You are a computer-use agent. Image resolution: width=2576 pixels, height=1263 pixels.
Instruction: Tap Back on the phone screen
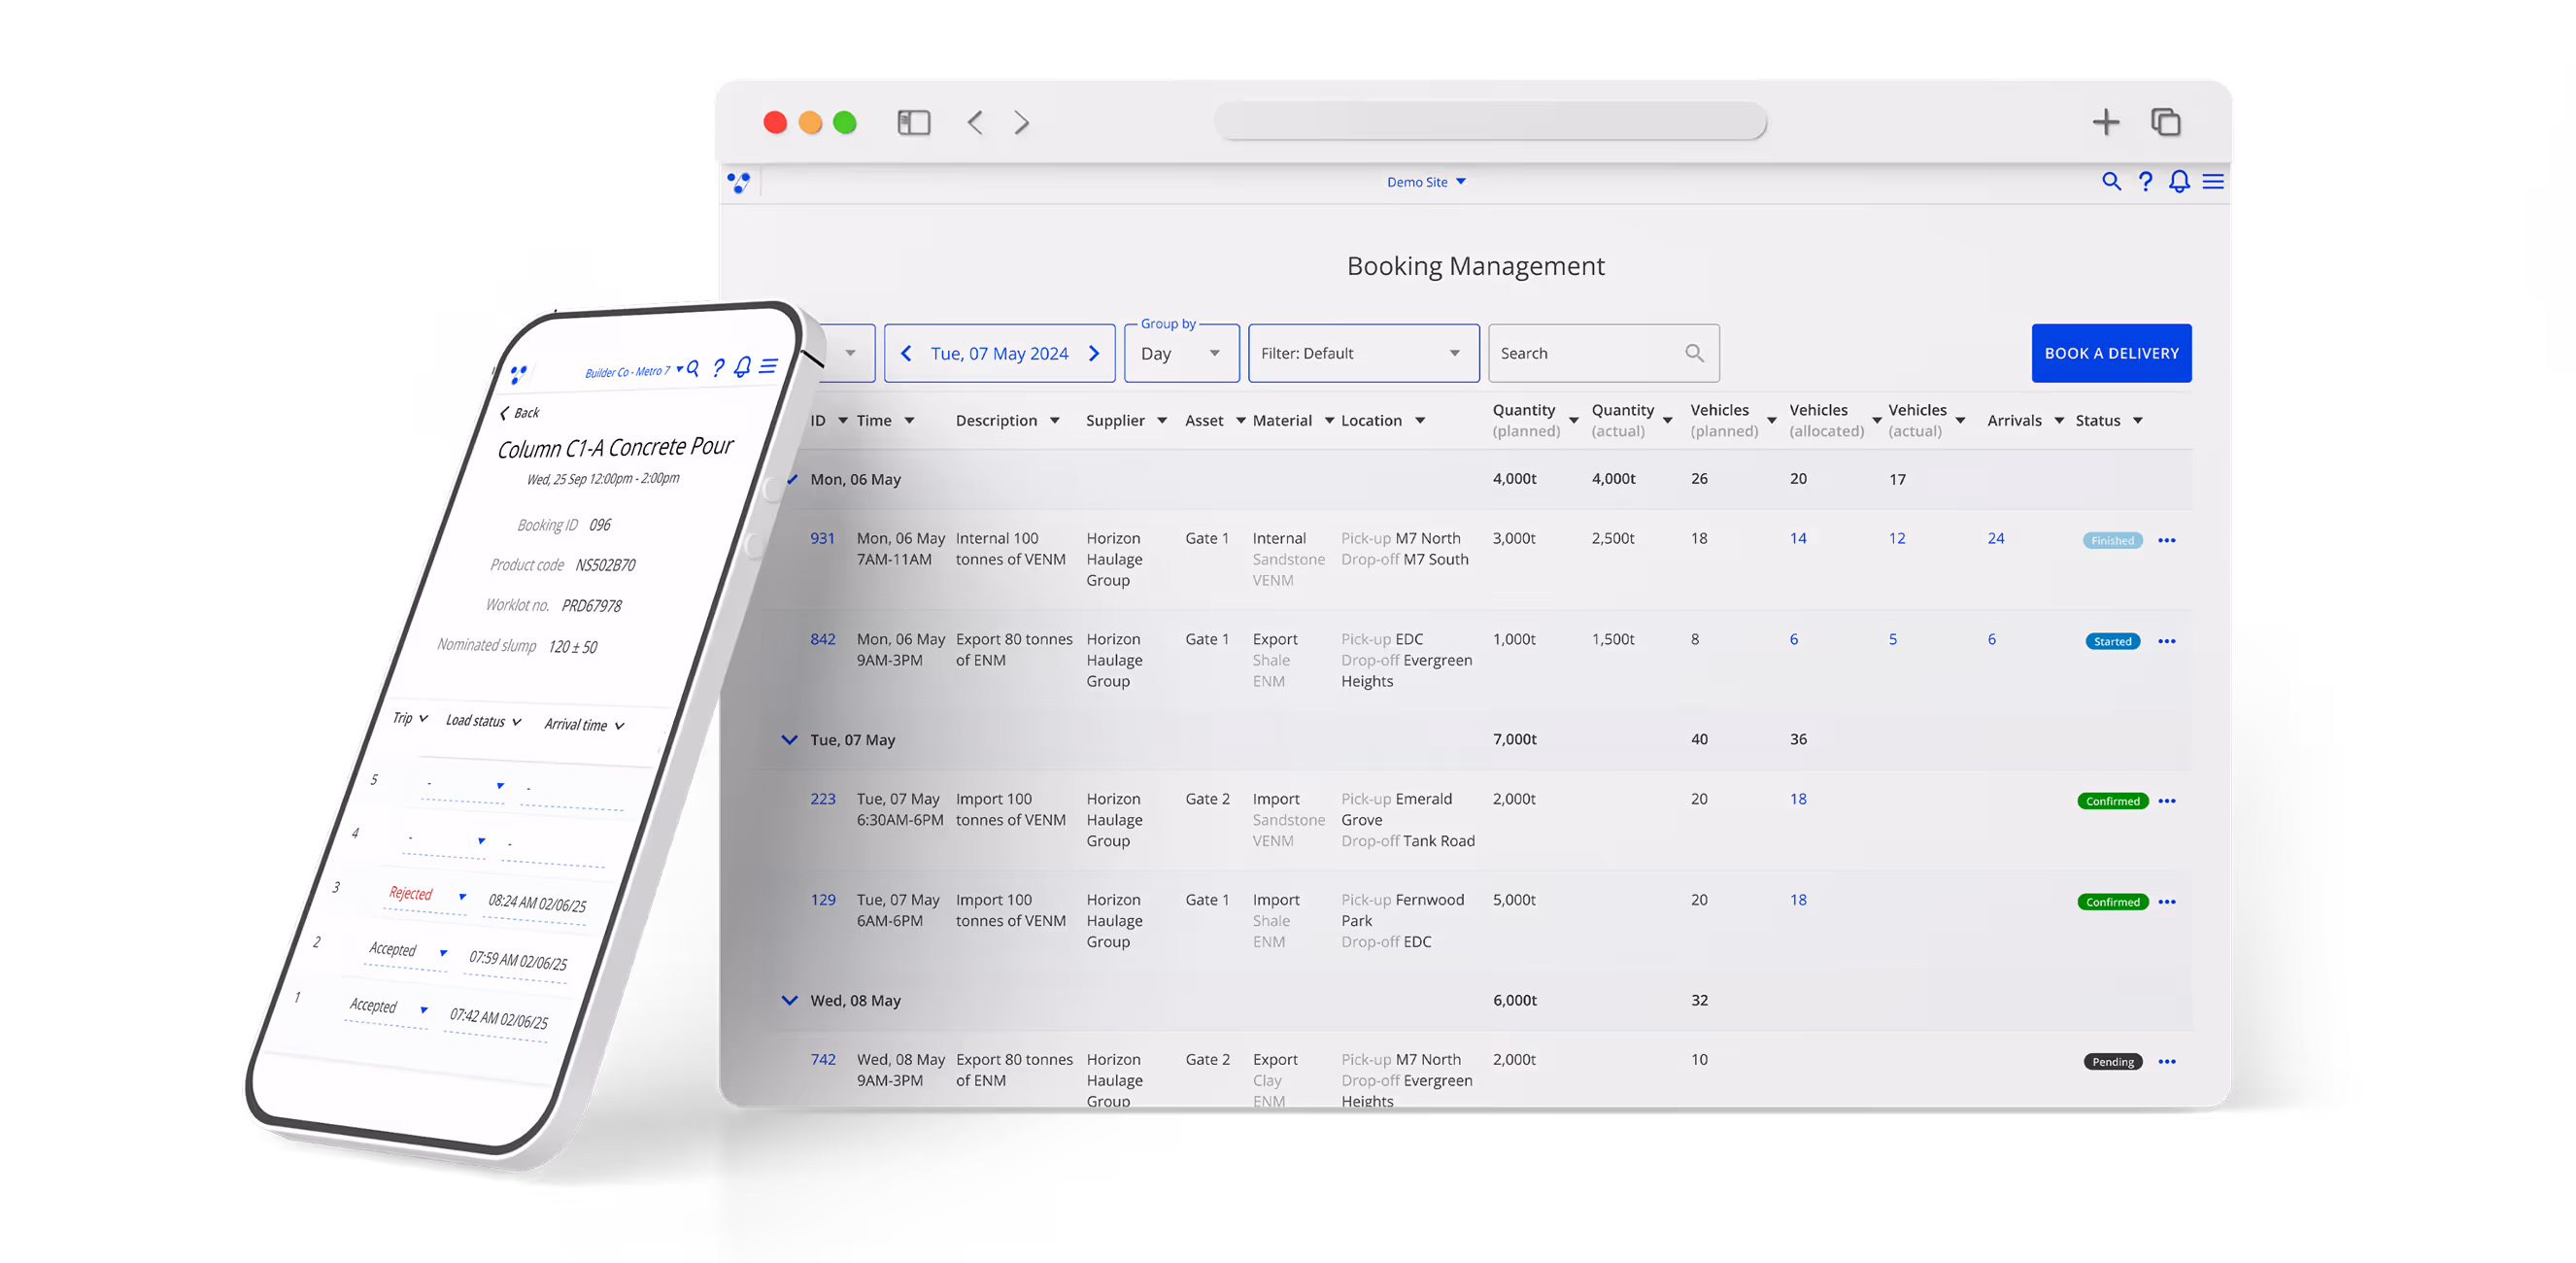click(520, 412)
